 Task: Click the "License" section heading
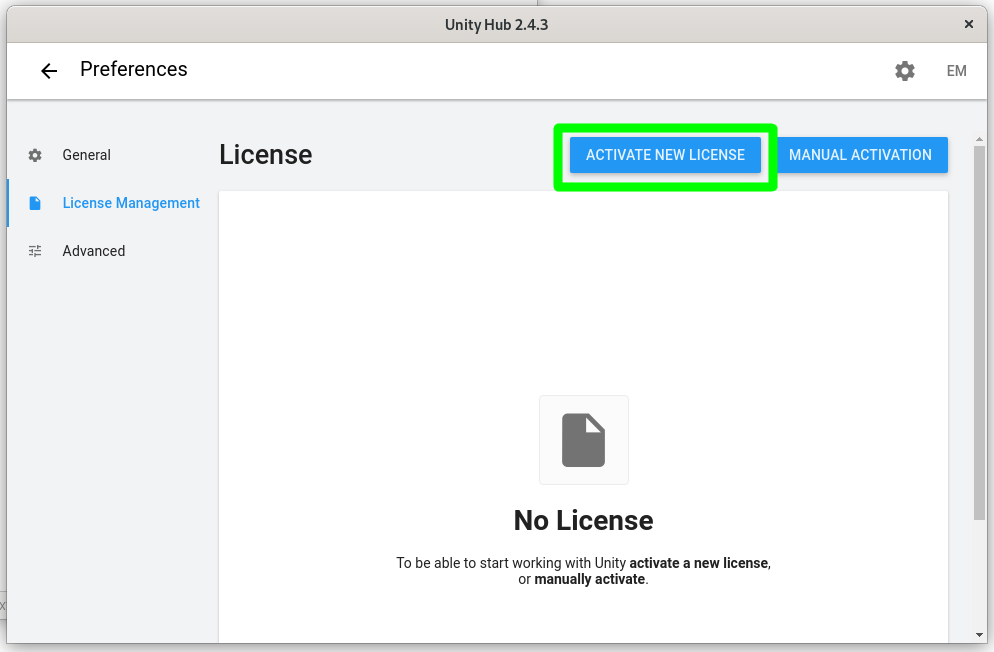pyautogui.click(x=266, y=155)
